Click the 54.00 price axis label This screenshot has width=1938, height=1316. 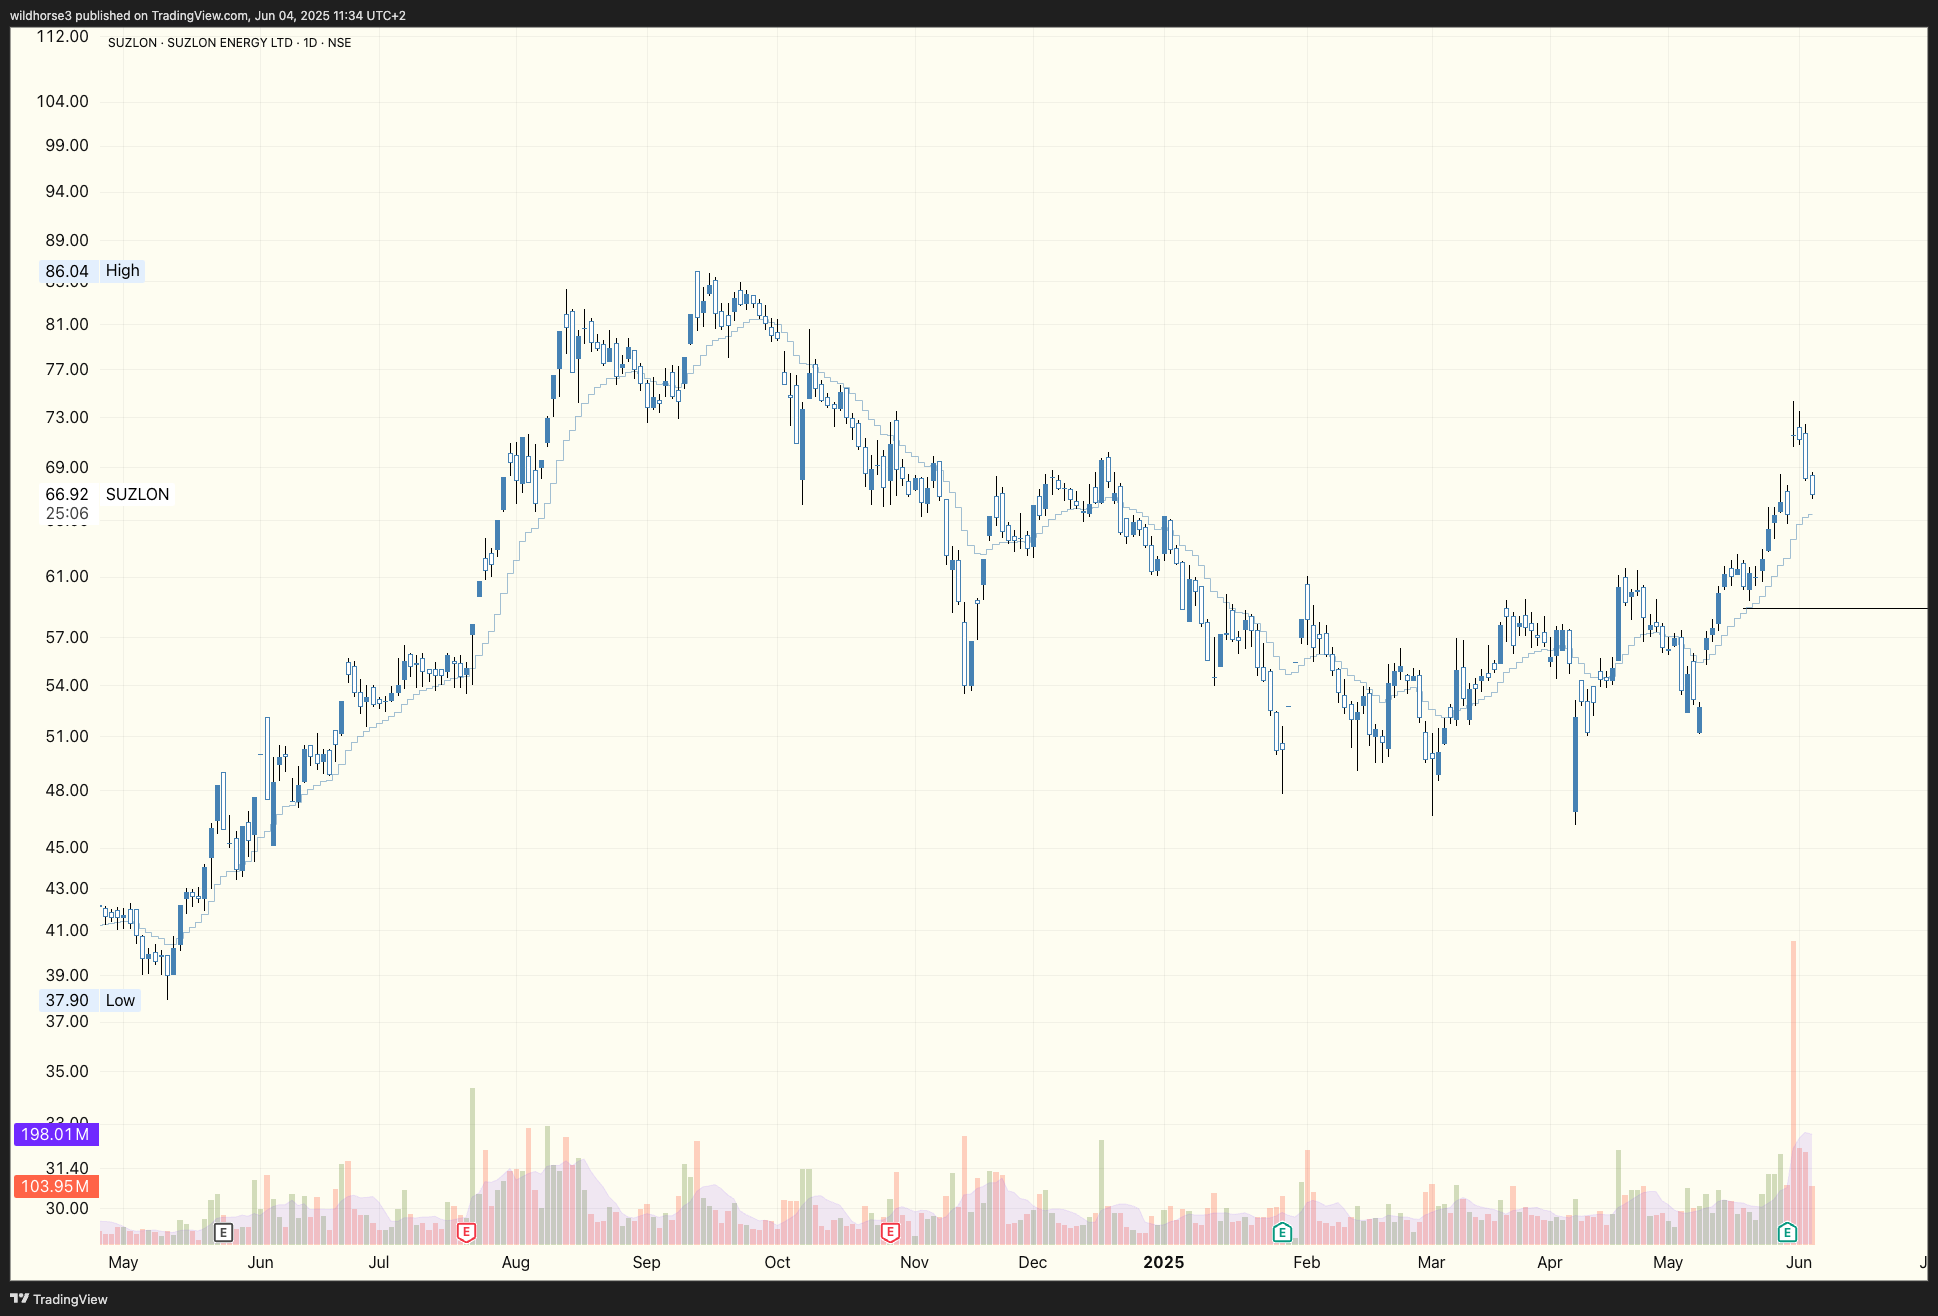tap(67, 685)
